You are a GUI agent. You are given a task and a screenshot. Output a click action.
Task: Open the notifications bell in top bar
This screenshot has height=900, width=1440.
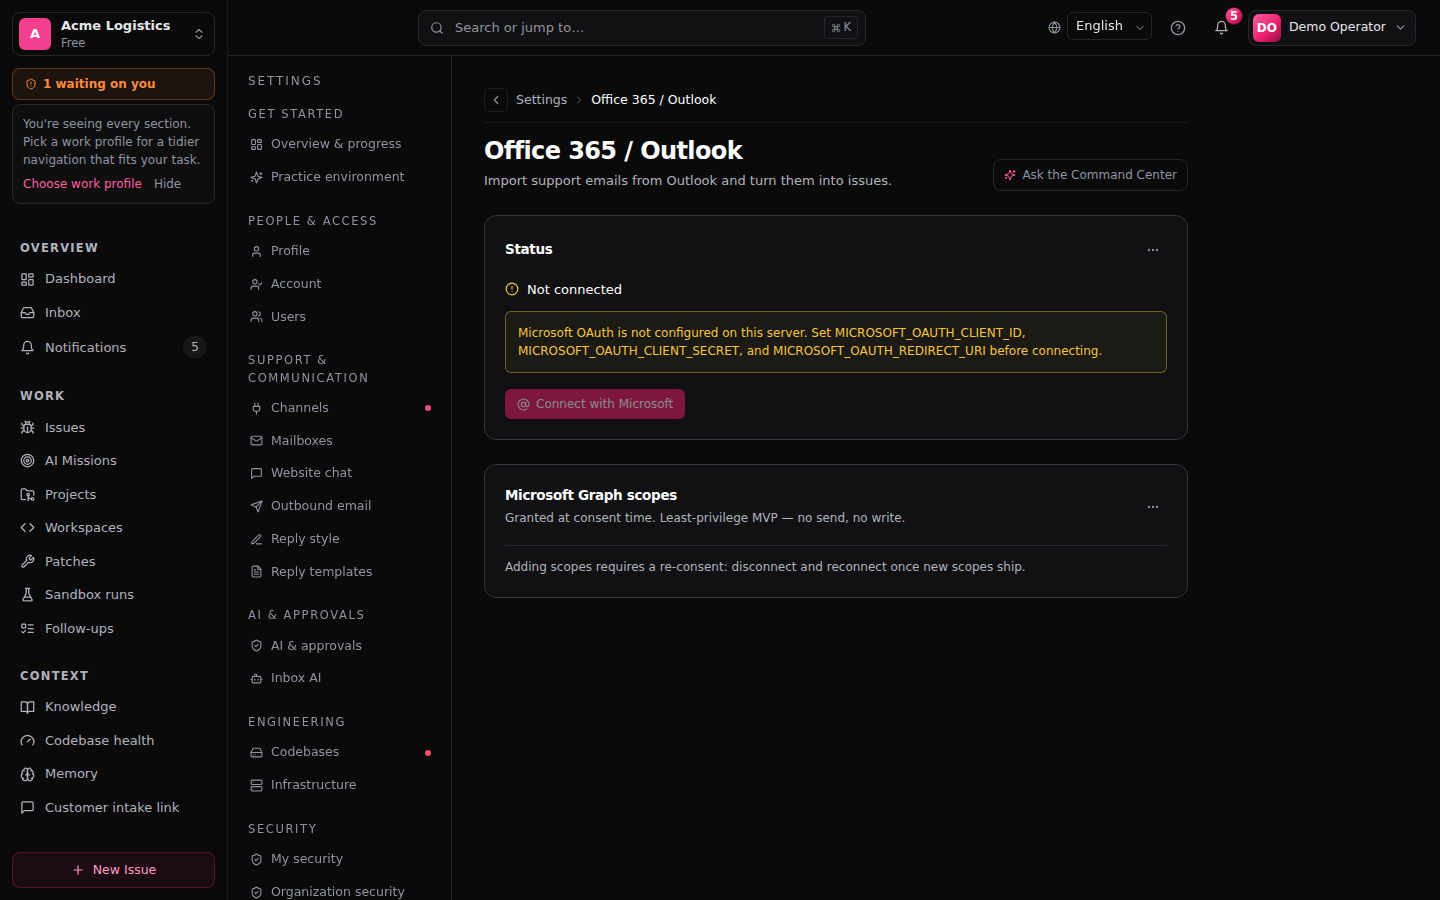coord(1221,28)
